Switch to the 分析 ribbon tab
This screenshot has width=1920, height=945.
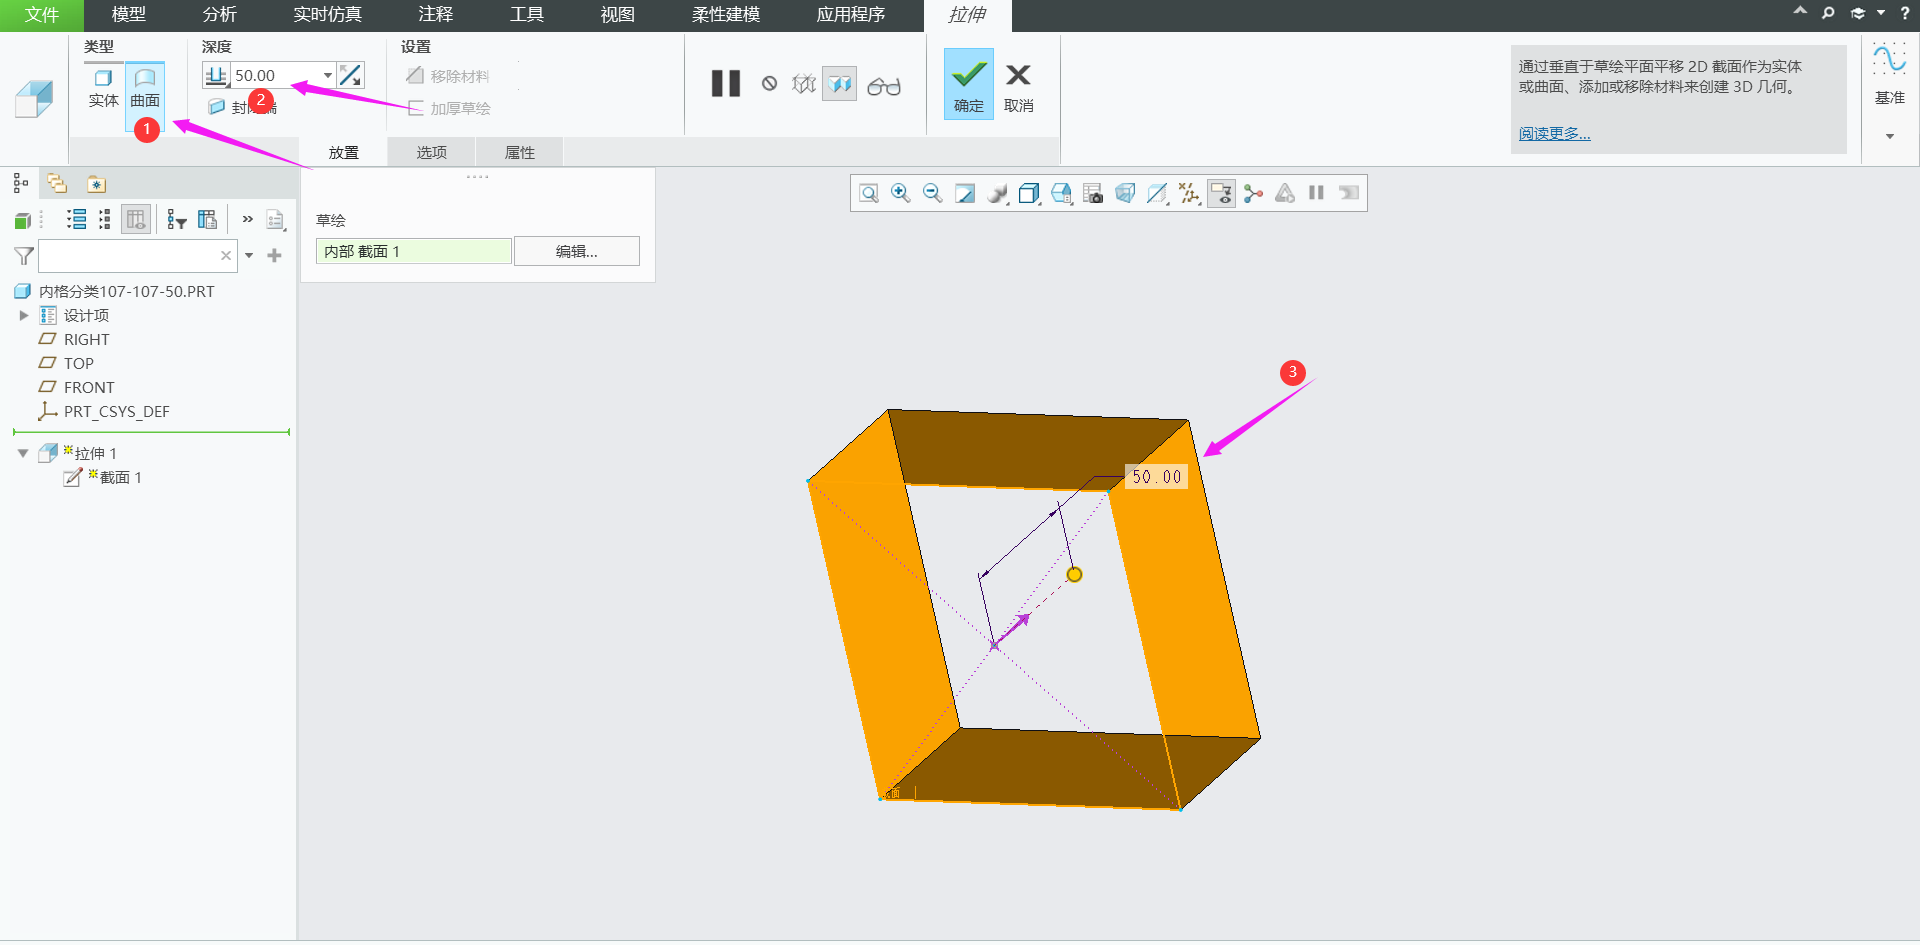coord(220,15)
